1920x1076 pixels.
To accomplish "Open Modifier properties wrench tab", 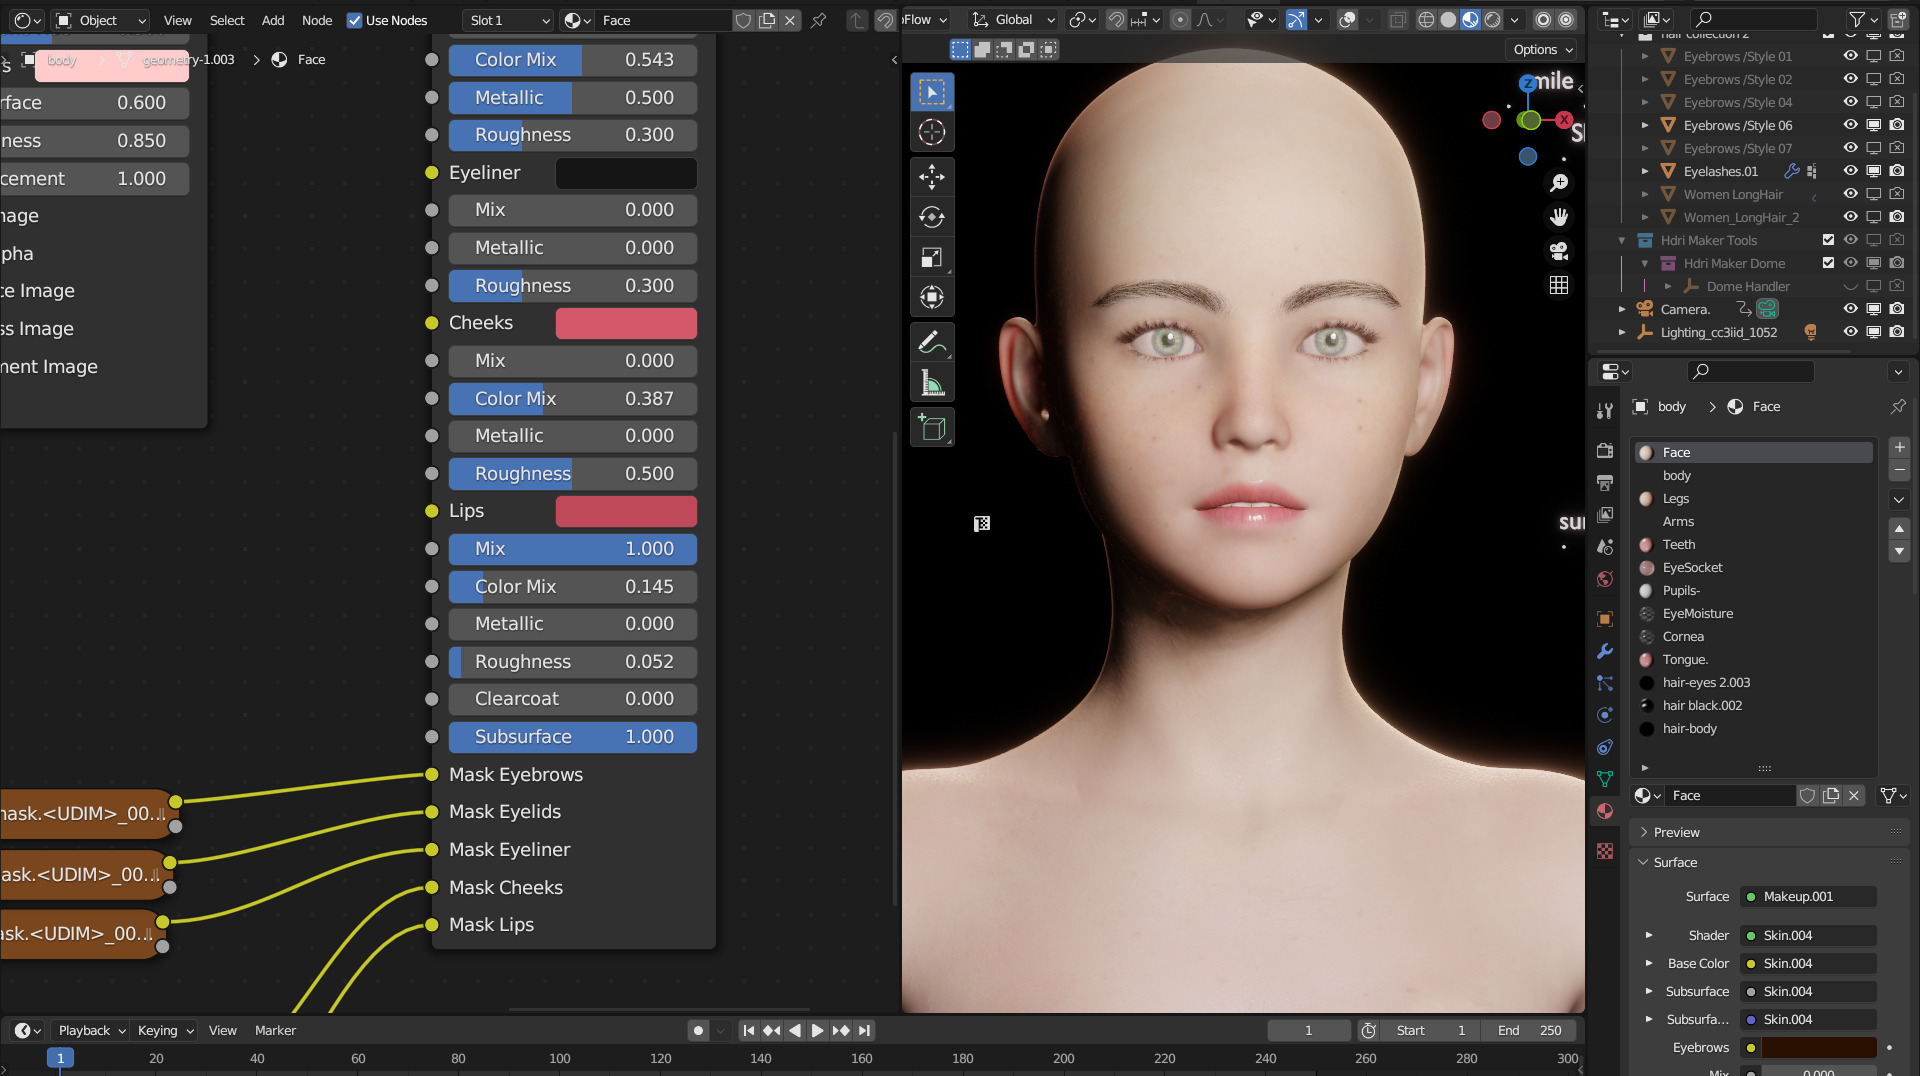I will point(1605,651).
